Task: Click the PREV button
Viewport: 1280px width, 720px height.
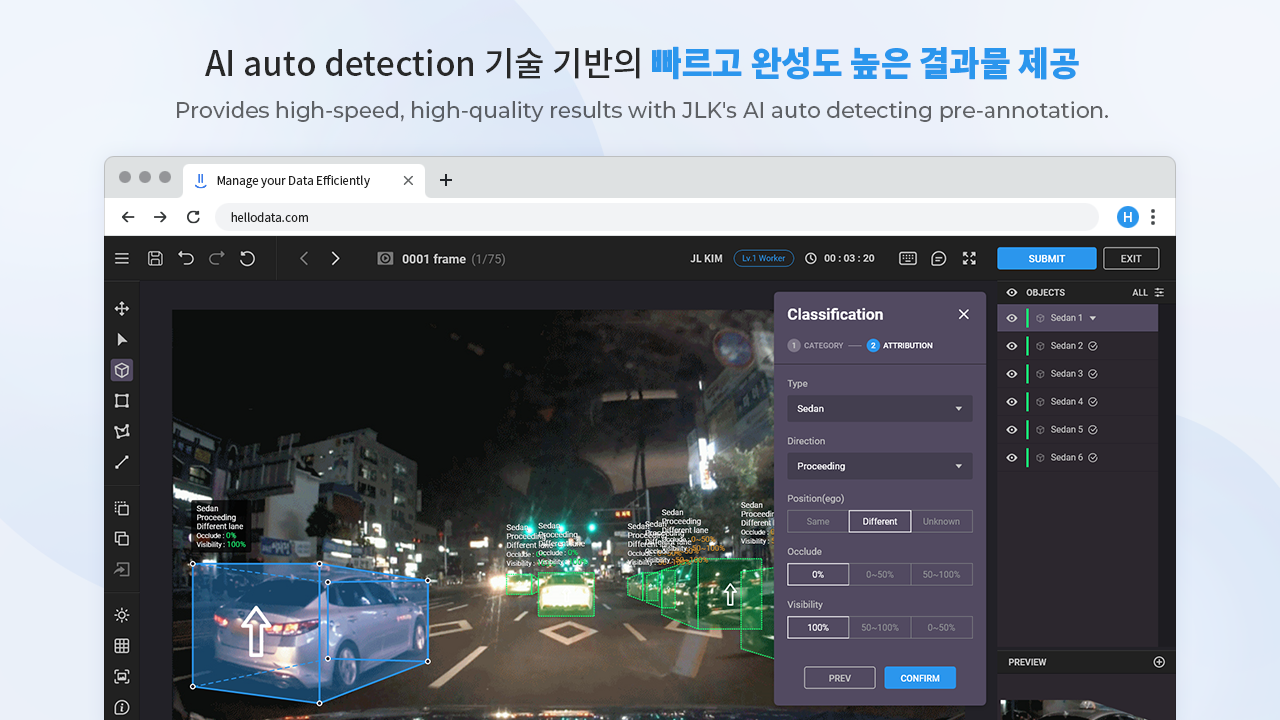Action: point(840,678)
